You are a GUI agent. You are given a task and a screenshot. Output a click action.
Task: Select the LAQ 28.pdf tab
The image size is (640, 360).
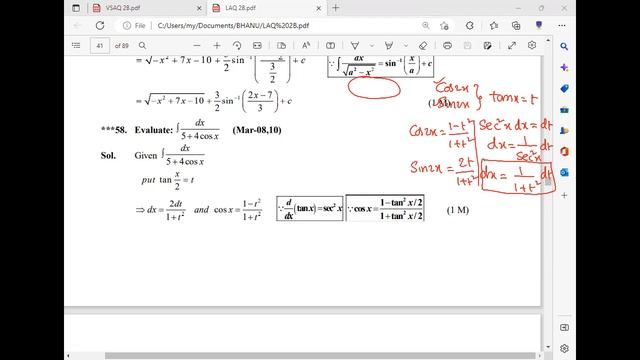(x=267, y=8)
